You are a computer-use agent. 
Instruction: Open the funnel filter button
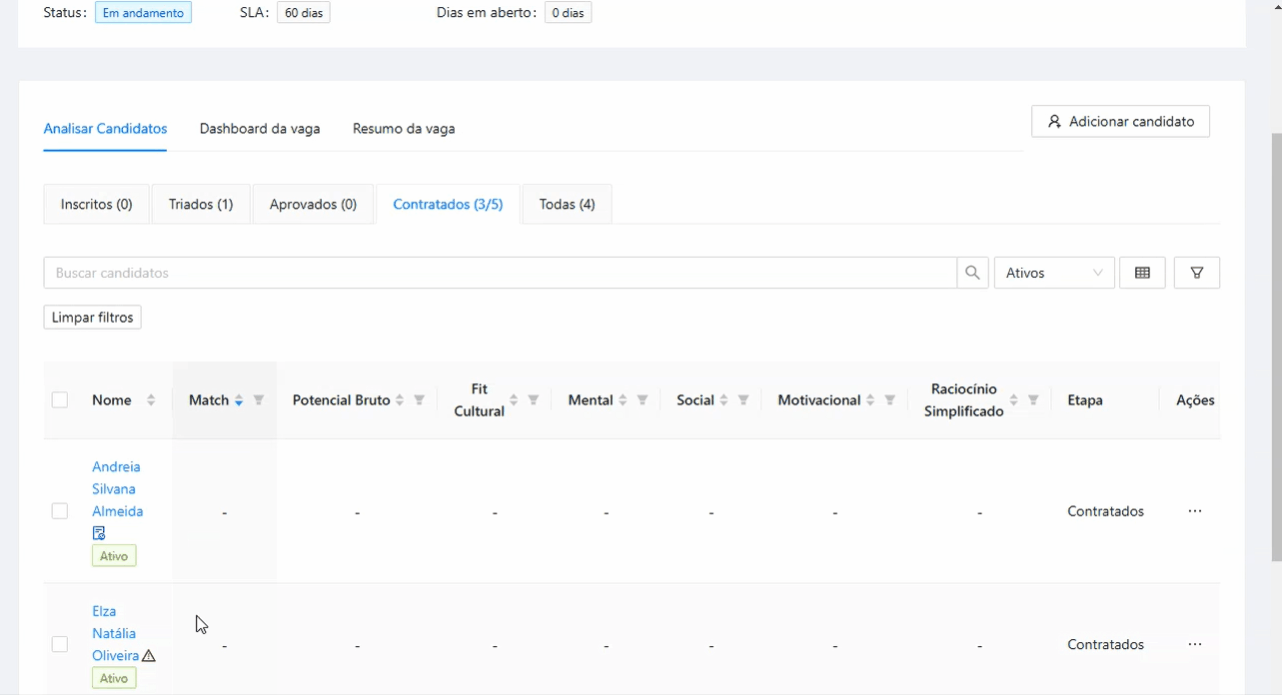[1196, 273]
